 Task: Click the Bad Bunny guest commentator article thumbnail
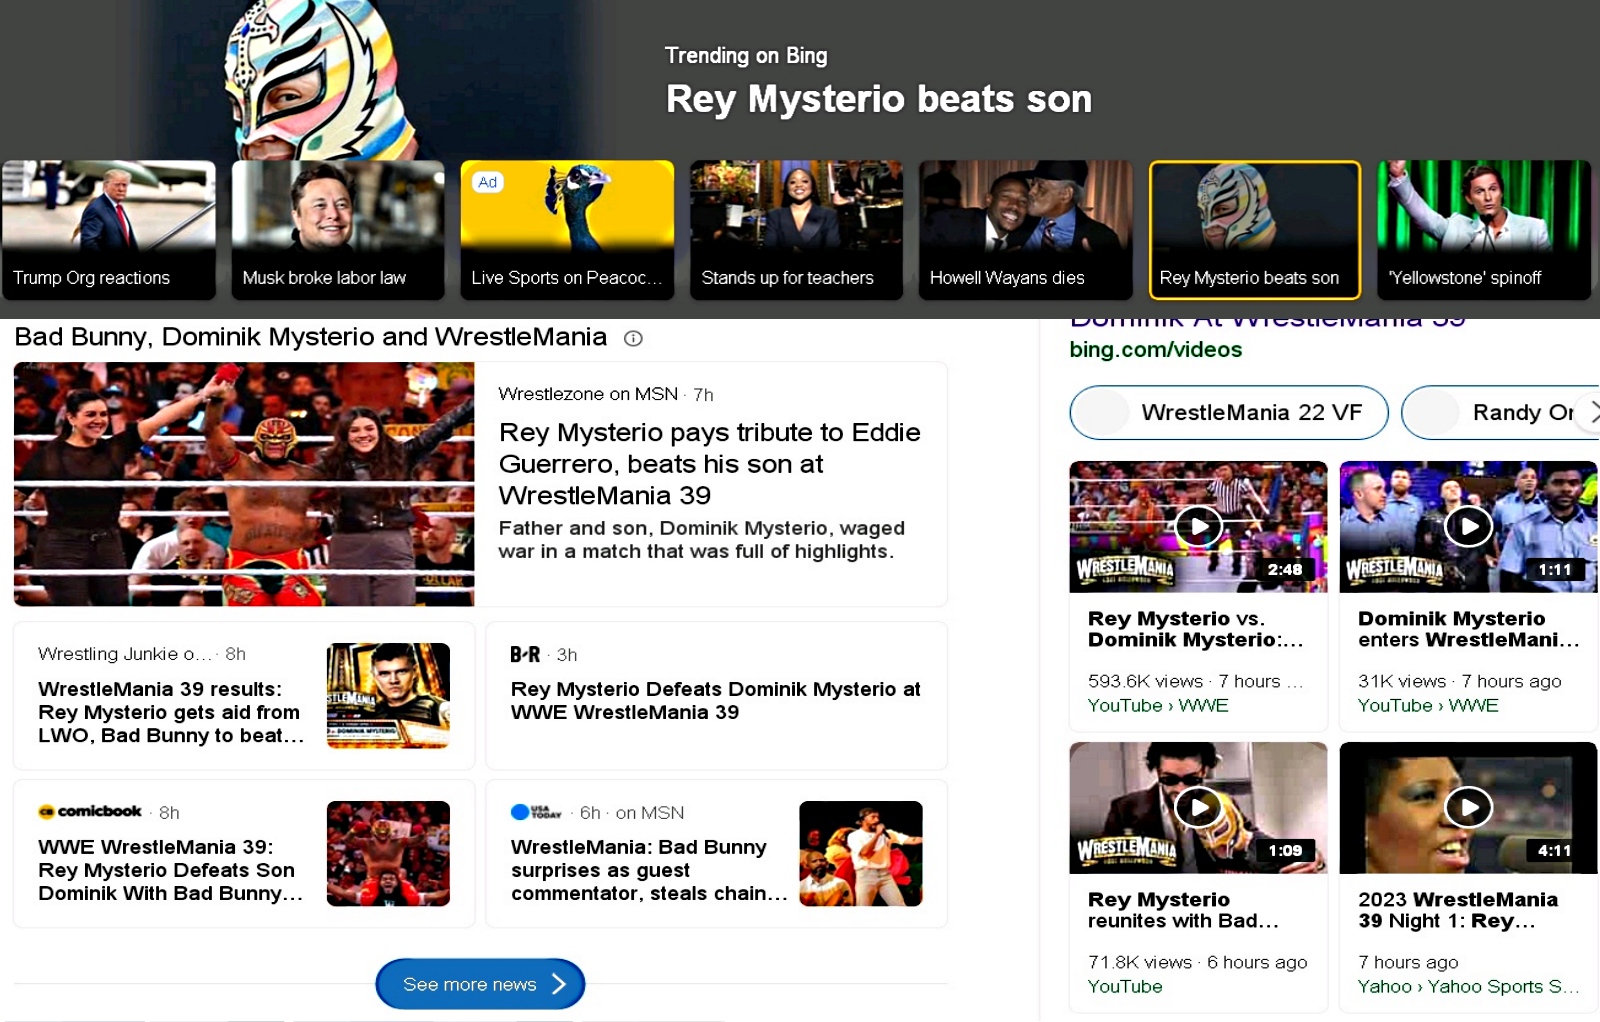tap(861, 853)
